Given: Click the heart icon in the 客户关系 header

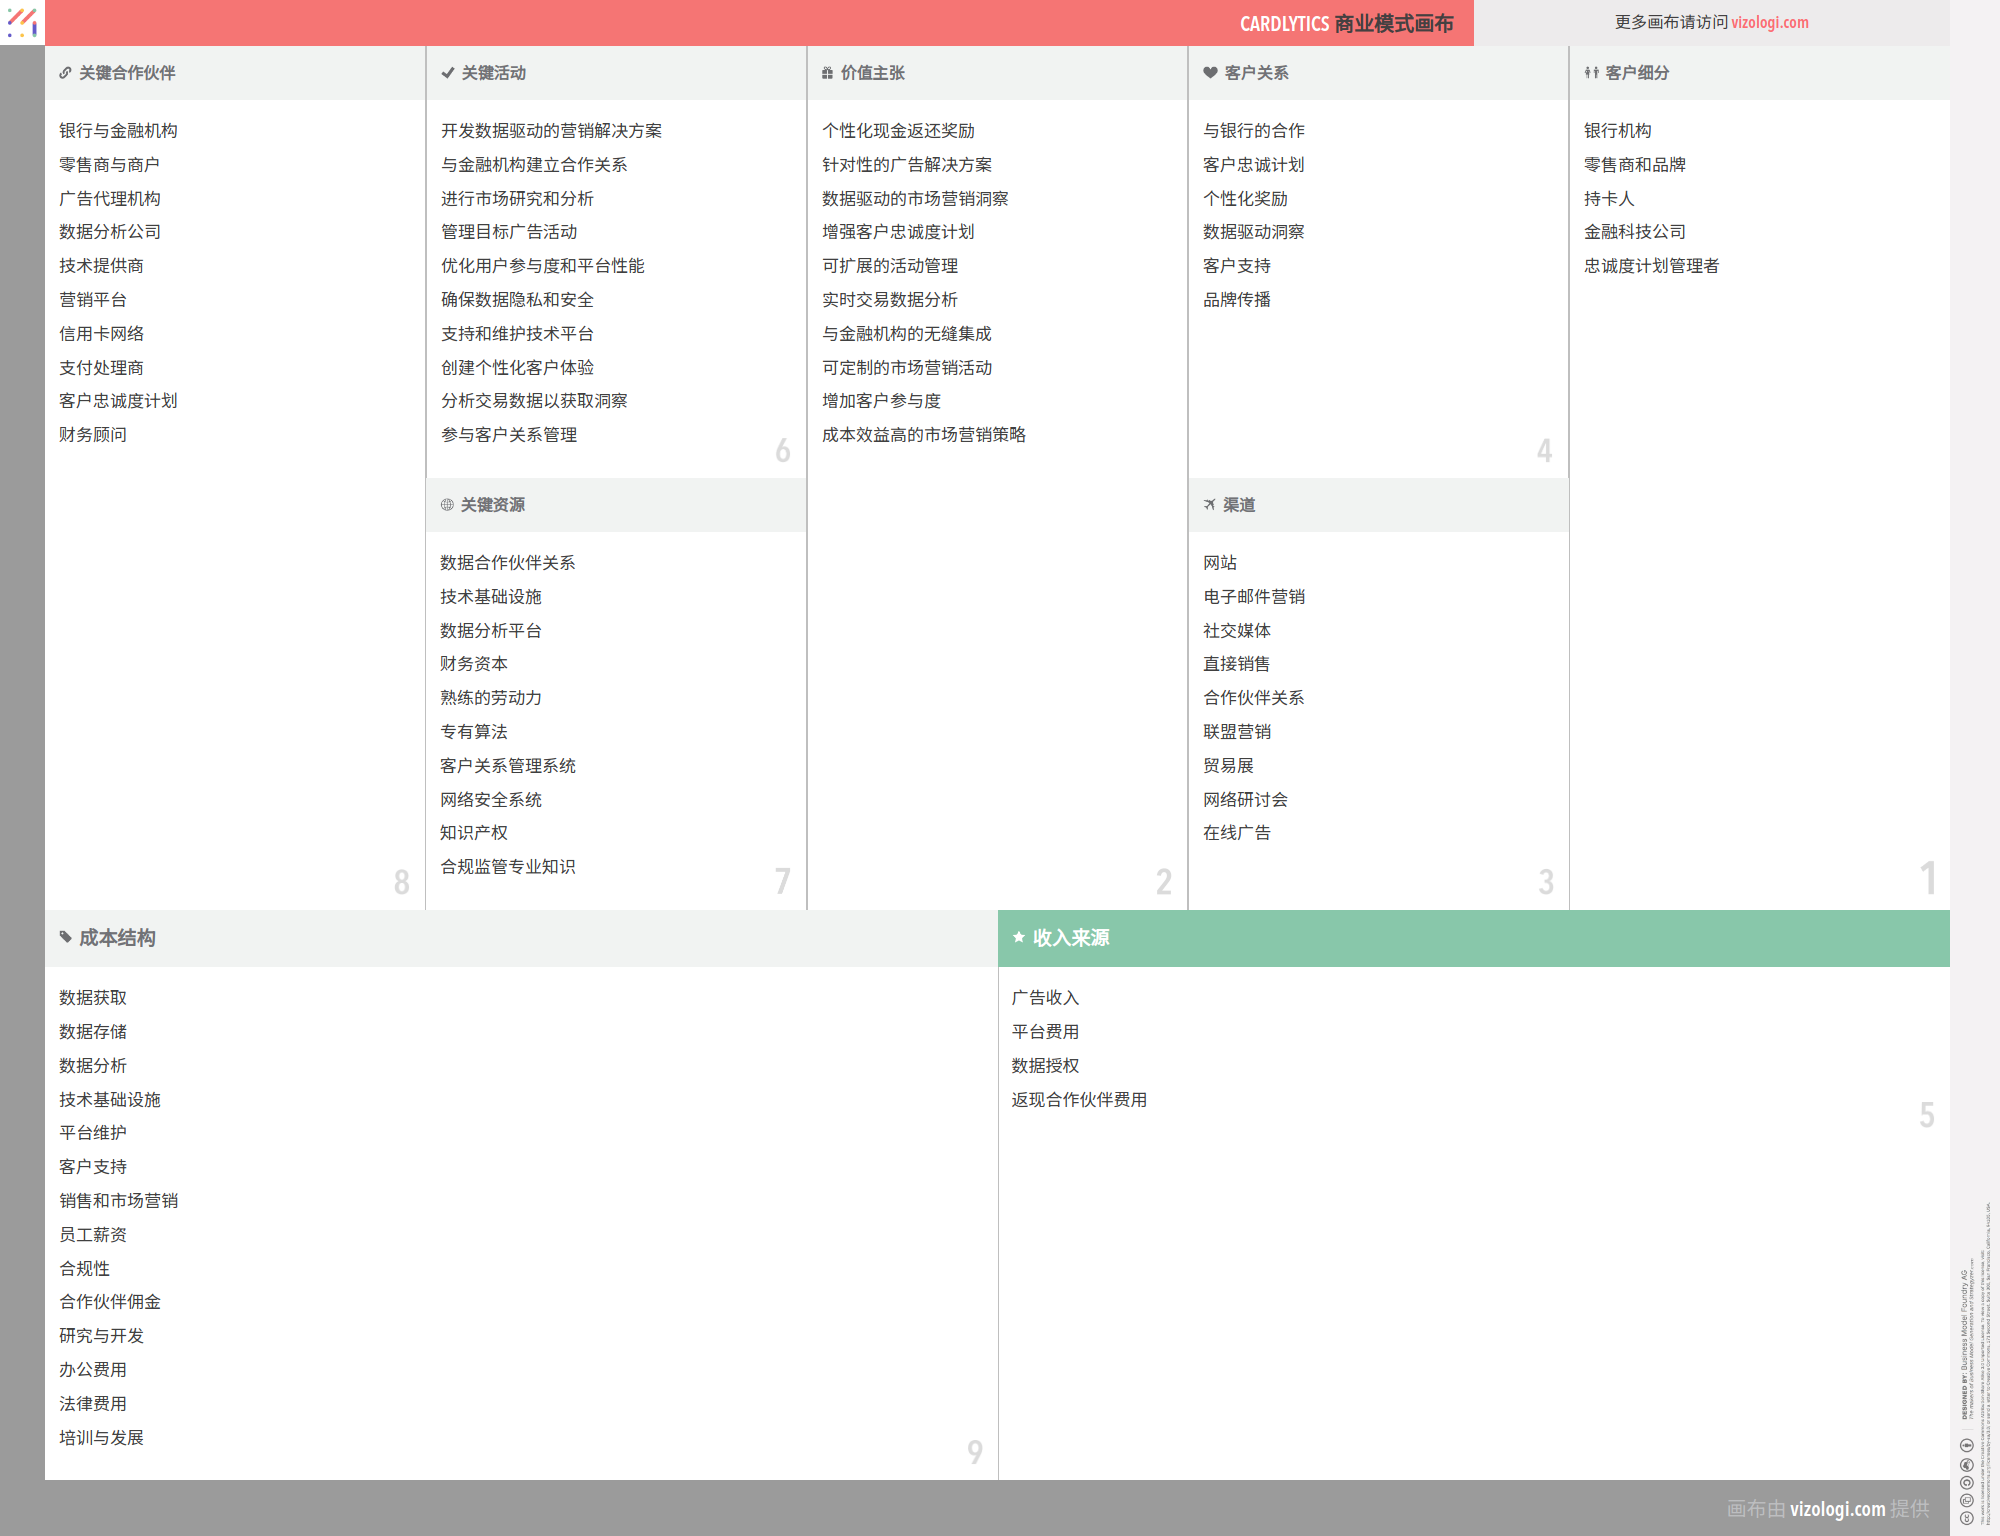Looking at the screenshot, I should (1208, 72).
